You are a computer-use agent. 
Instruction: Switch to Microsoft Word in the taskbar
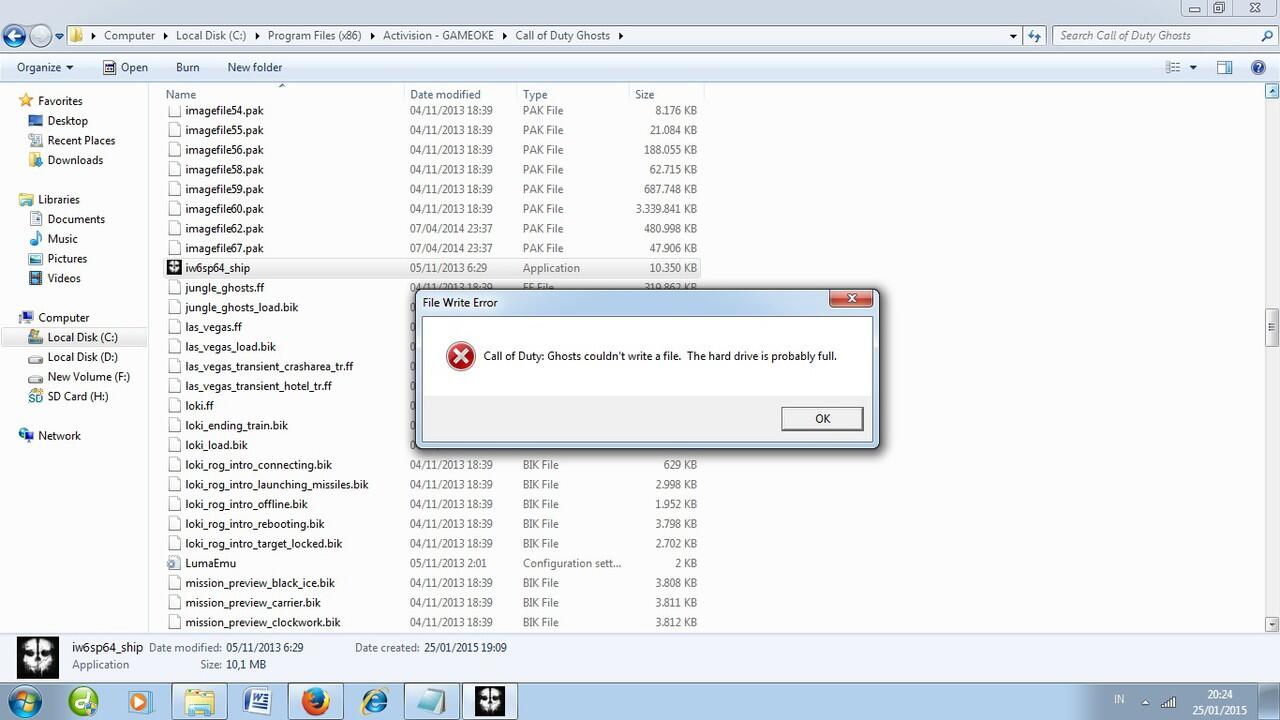(x=257, y=702)
